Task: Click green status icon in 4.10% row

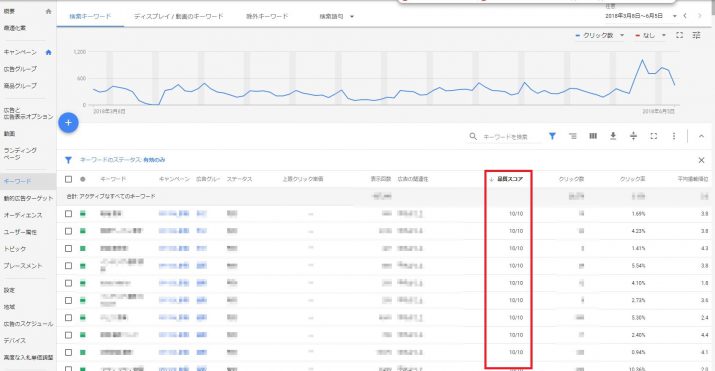Action: (x=83, y=283)
